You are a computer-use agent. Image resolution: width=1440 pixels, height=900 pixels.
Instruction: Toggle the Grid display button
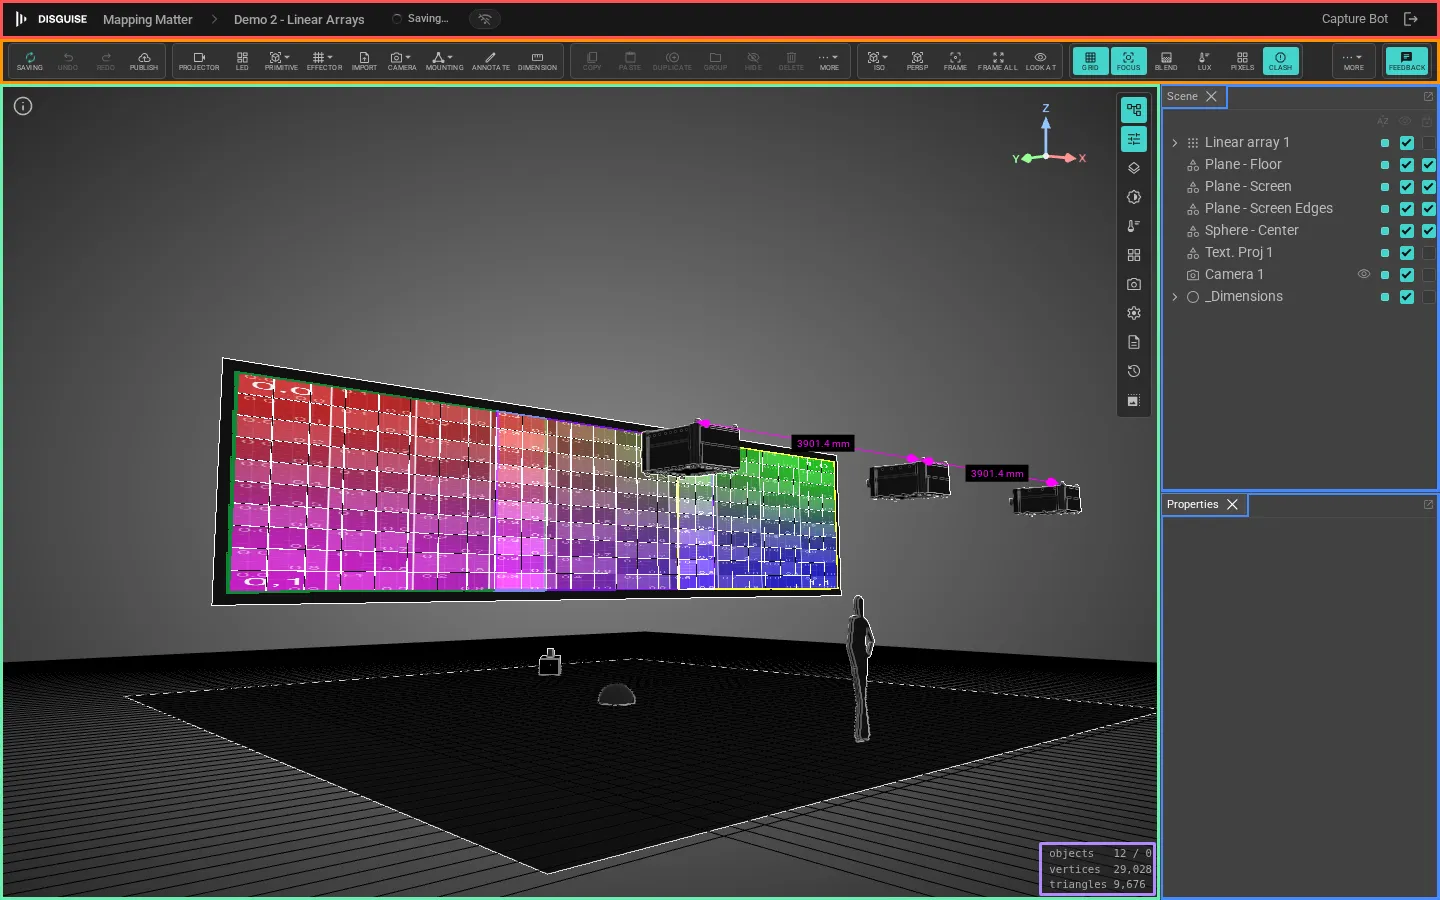click(x=1090, y=61)
